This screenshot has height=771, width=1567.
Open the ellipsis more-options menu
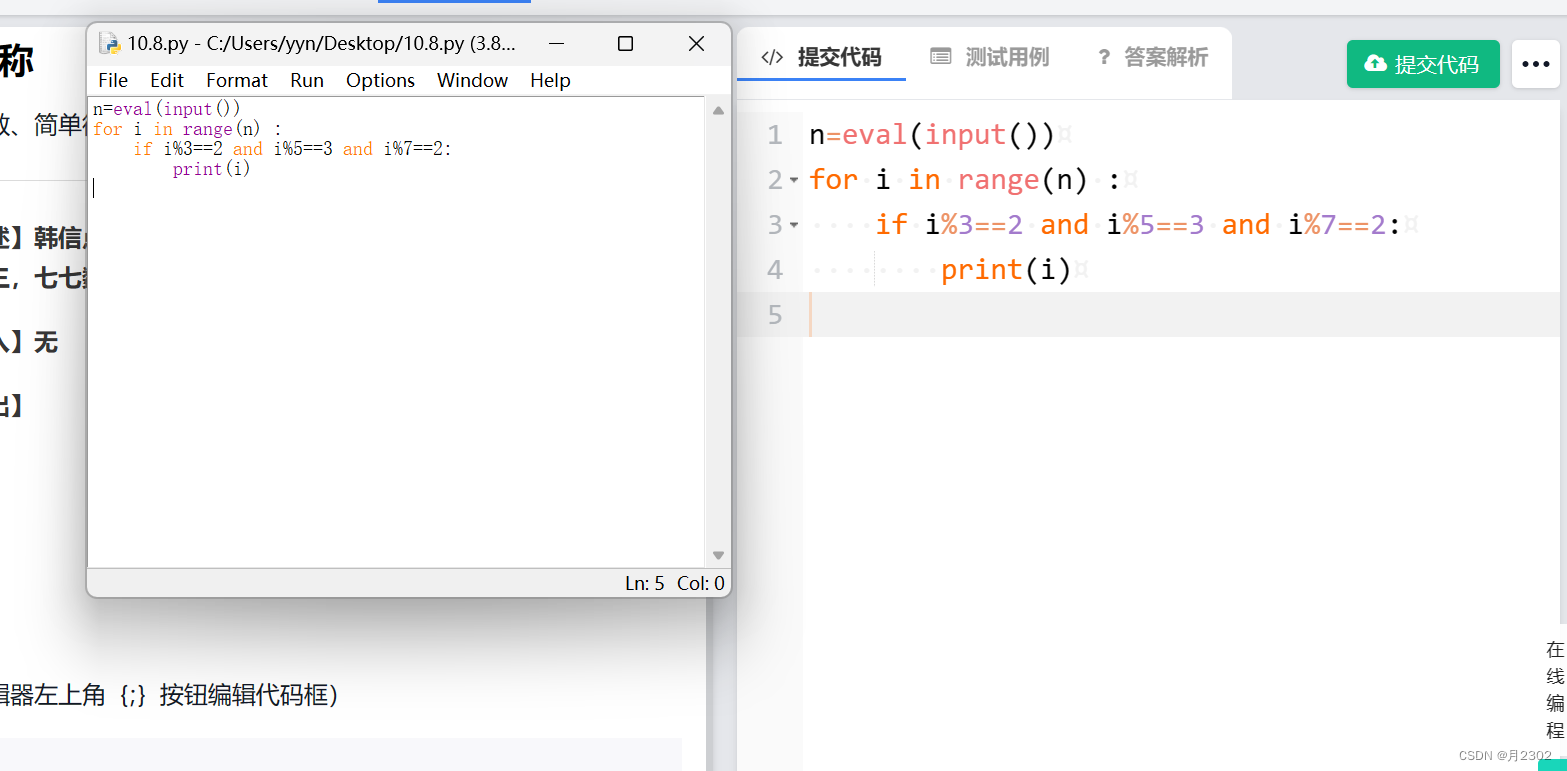tap(1535, 63)
